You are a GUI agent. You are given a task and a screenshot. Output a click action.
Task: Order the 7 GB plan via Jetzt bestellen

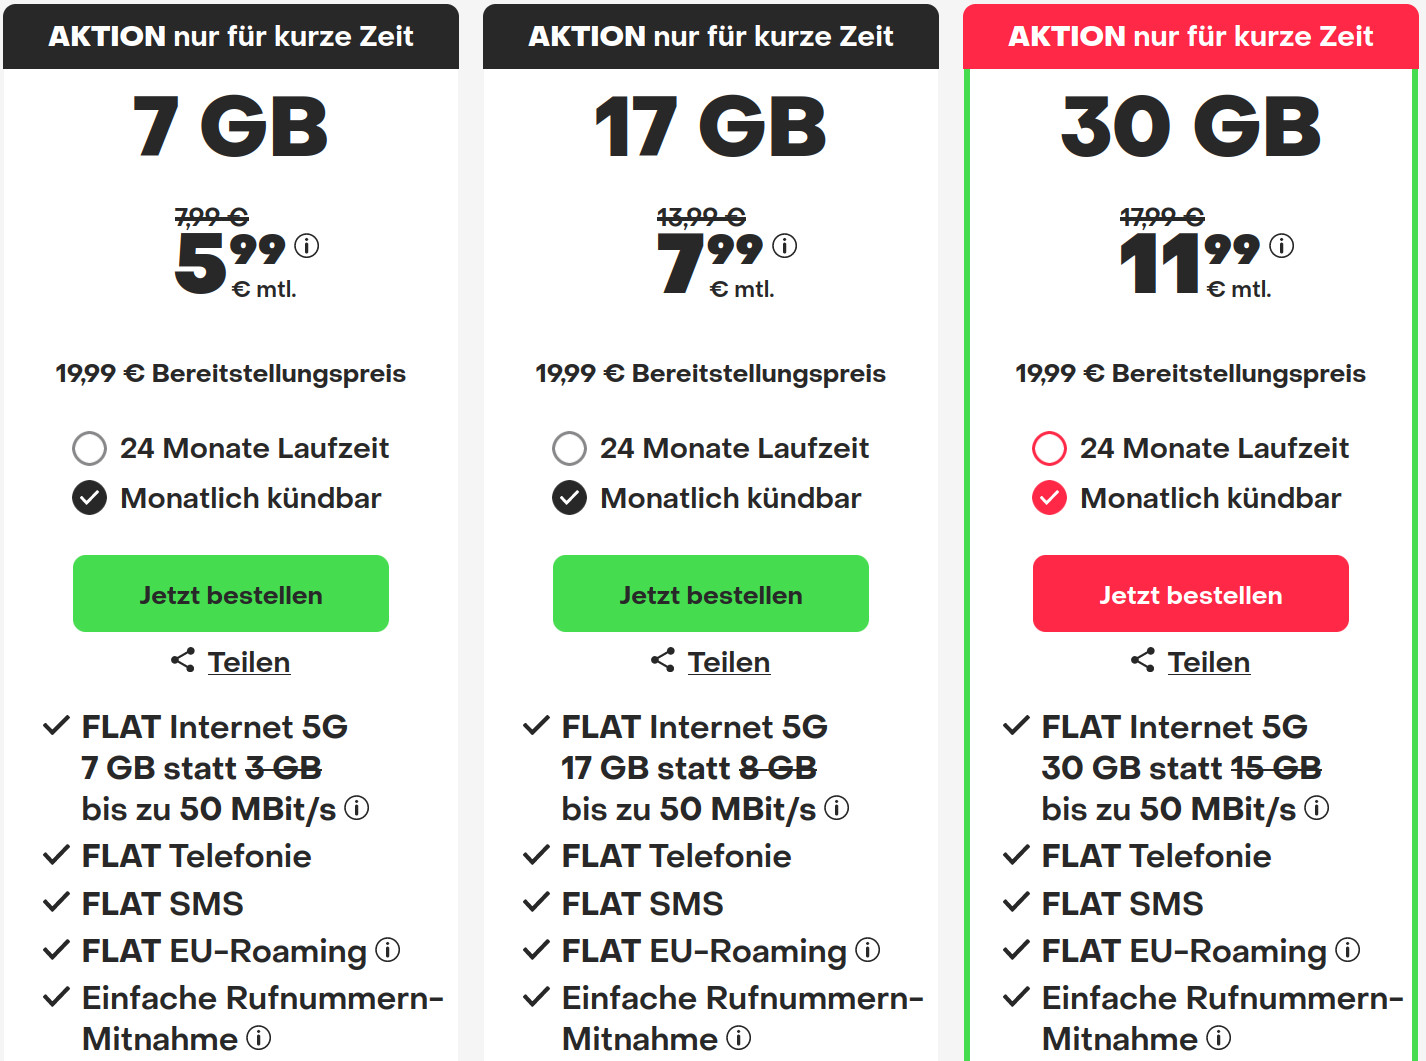pos(230,593)
